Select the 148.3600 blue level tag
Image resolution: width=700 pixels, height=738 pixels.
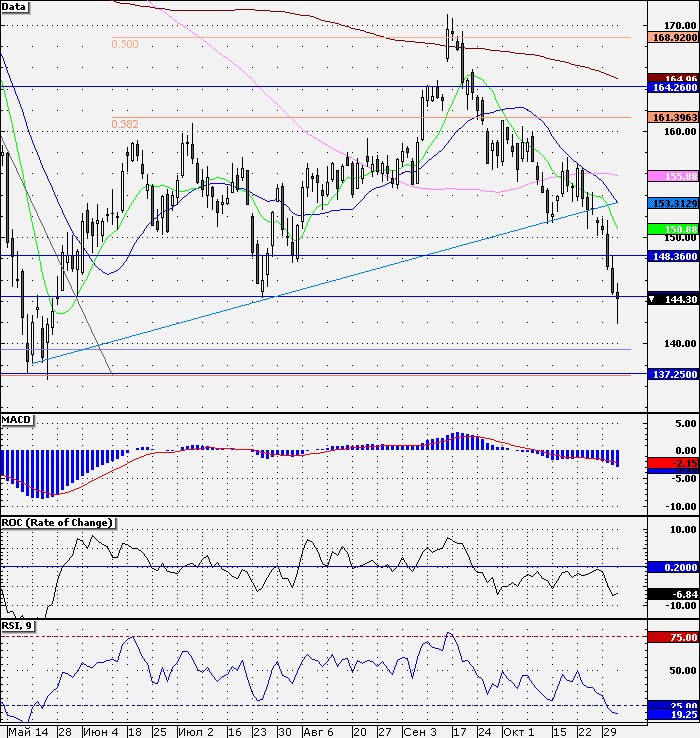[x=673, y=257]
